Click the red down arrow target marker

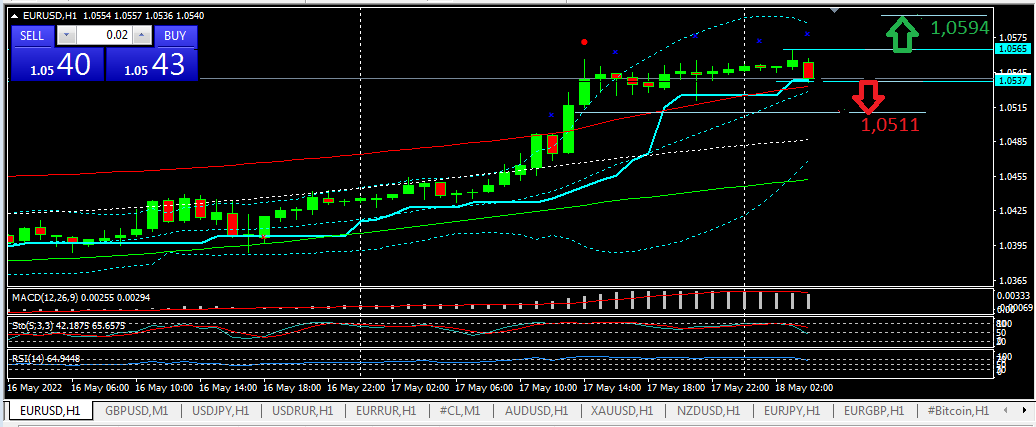point(867,97)
